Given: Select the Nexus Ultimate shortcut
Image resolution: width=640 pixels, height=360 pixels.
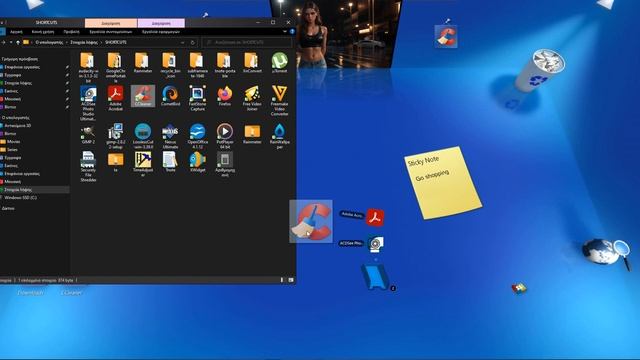Looking at the screenshot, I should point(170,136).
